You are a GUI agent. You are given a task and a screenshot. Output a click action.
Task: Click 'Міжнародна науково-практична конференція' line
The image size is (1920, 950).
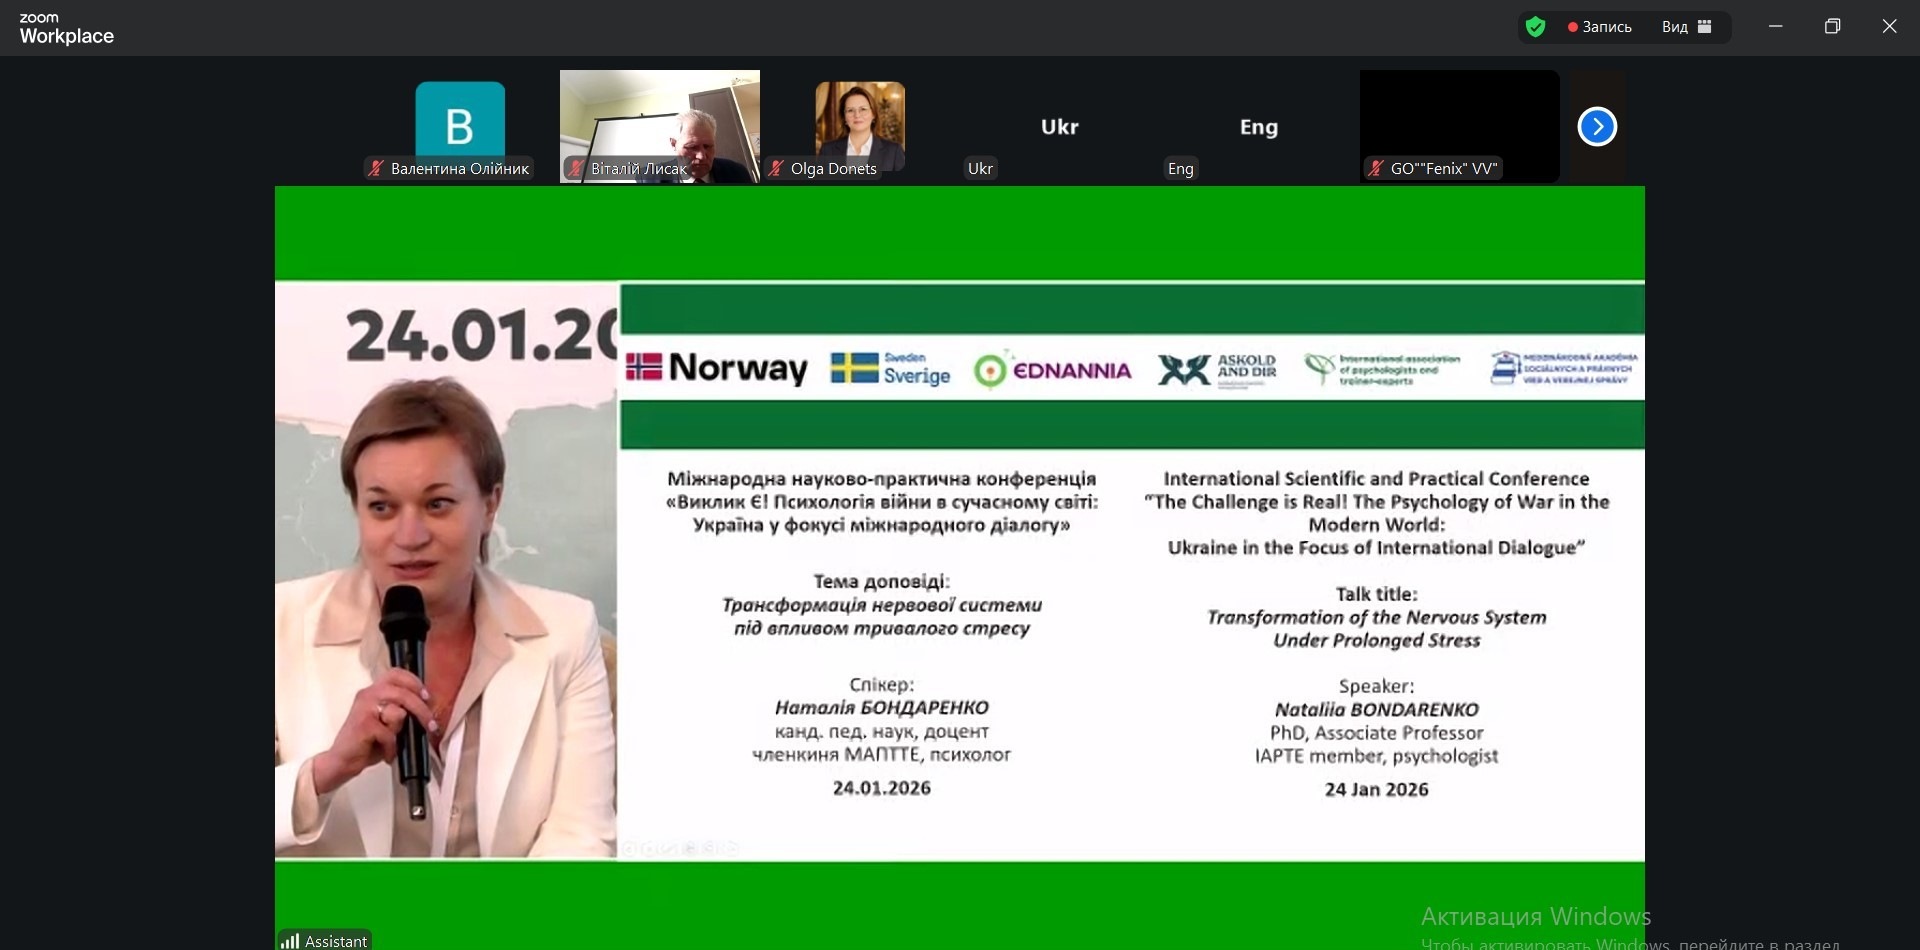[881, 478]
